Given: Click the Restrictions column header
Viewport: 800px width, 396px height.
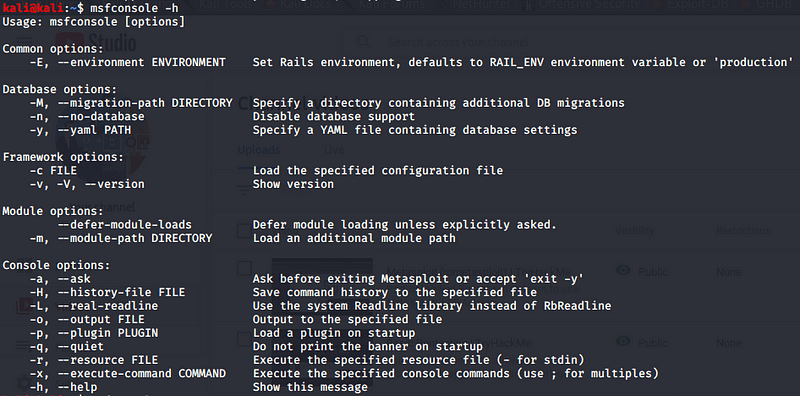Looking at the screenshot, I should click(743, 231).
